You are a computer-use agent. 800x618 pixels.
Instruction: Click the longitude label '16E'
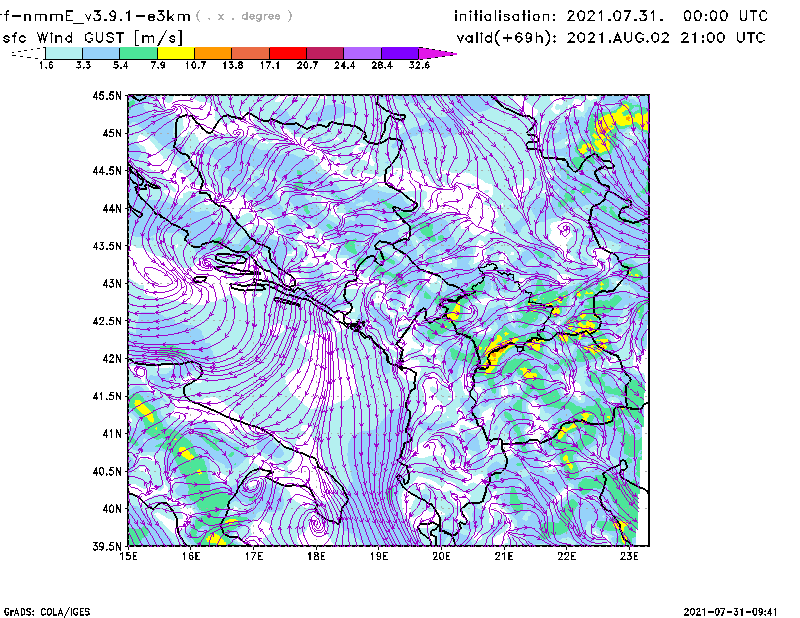(x=191, y=556)
